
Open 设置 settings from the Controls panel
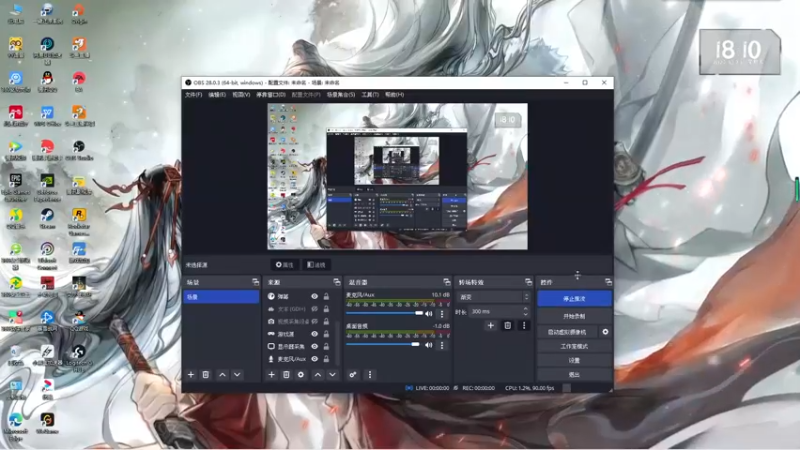click(574, 360)
